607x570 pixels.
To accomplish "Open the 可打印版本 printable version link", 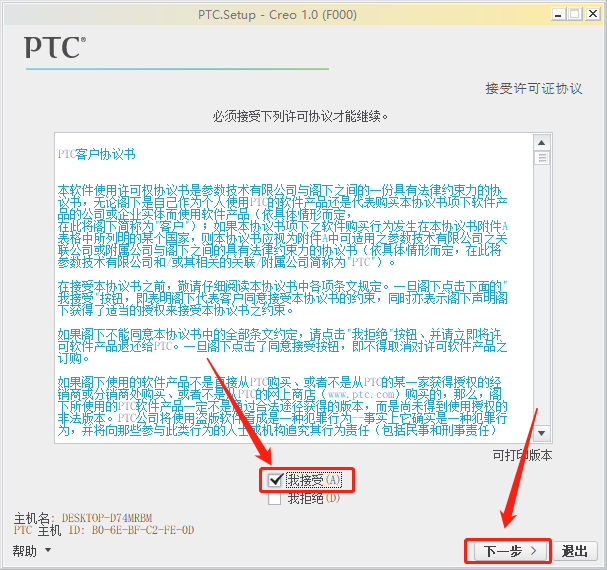I will click(522, 455).
